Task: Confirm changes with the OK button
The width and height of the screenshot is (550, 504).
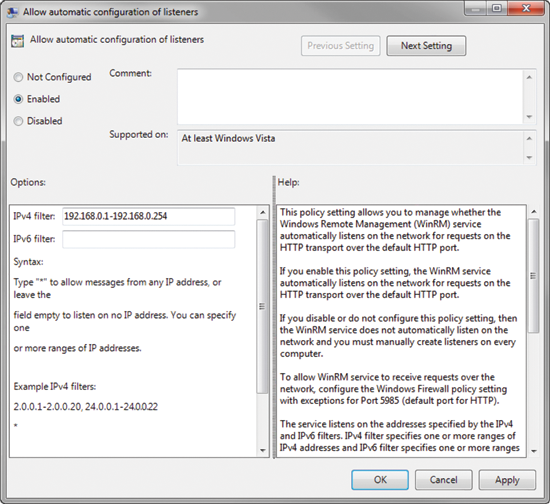Action: 380,480
